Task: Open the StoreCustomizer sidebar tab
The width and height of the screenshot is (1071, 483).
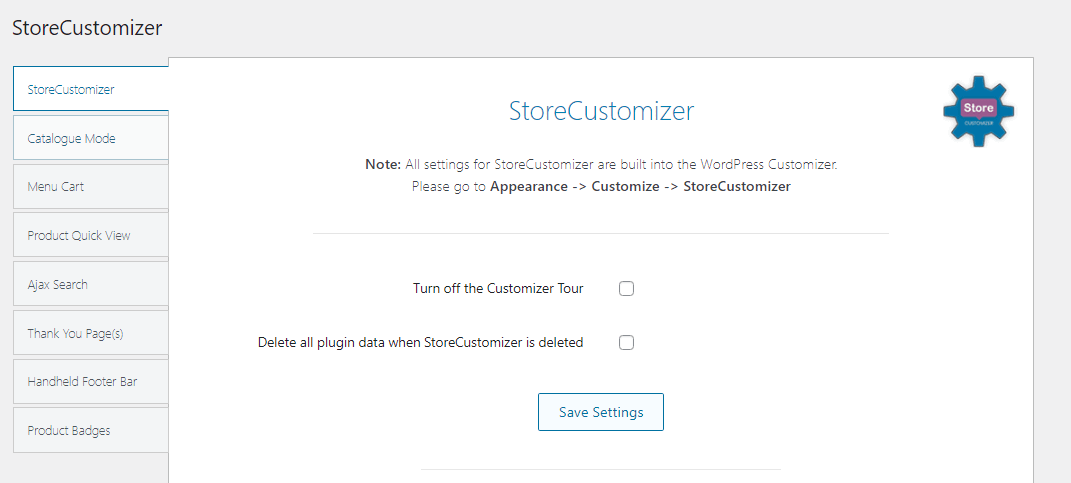Action: pos(71,89)
